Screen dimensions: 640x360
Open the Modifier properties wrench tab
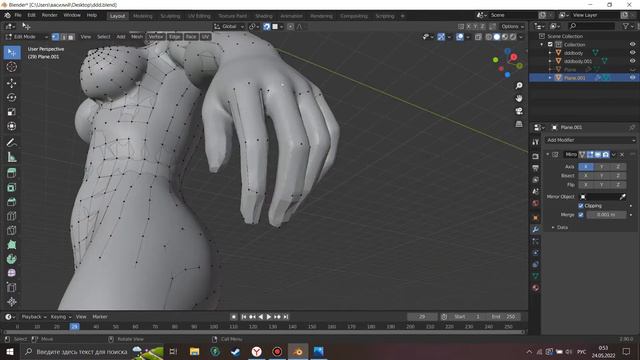(536, 229)
